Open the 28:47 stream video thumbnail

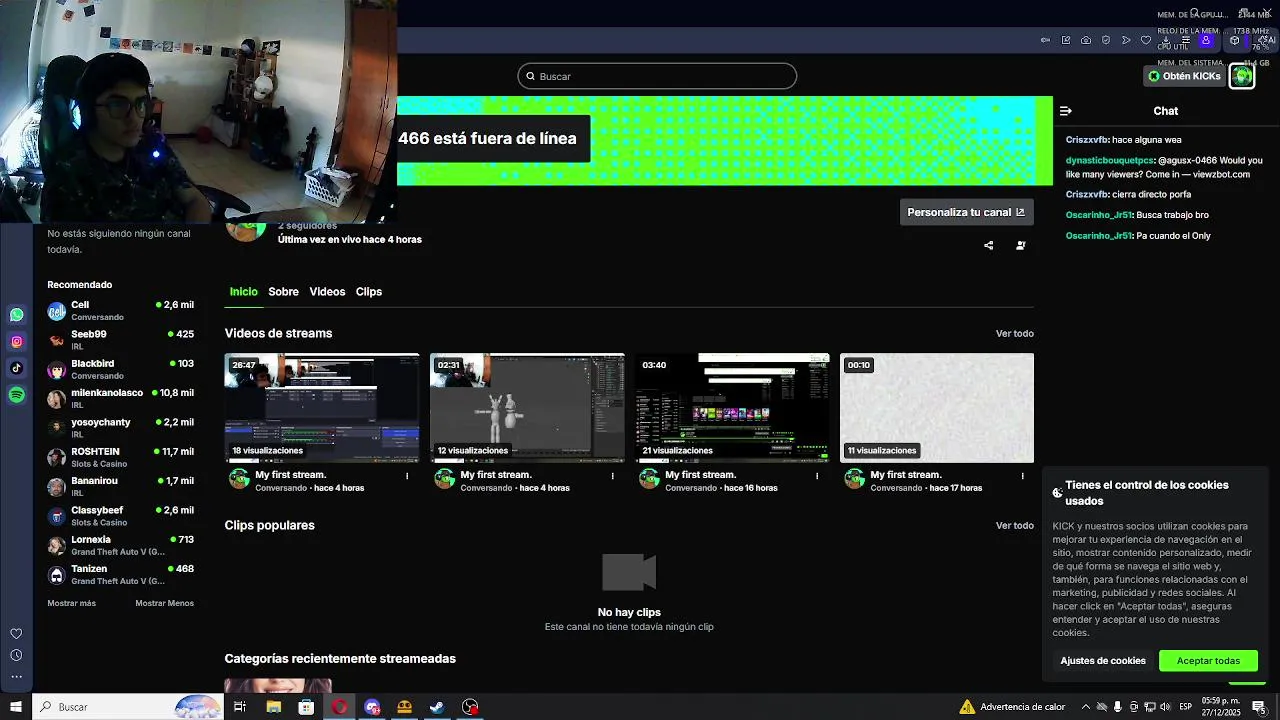[x=322, y=408]
